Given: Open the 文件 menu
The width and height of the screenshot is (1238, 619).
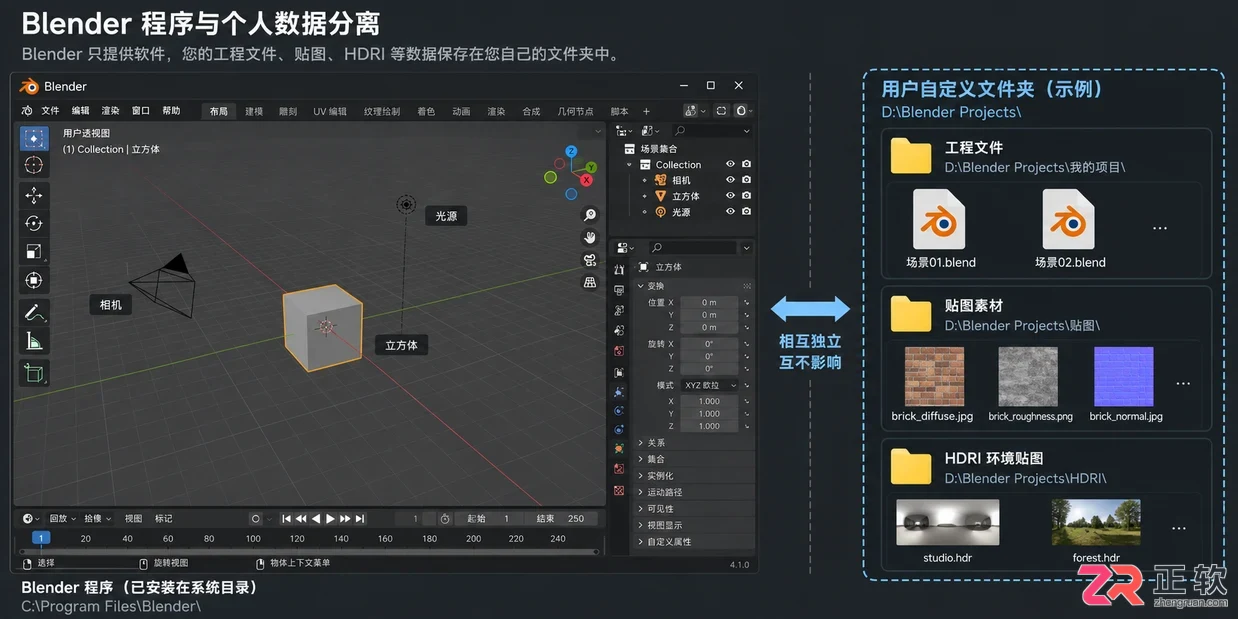Looking at the screenshot, I should (50, 111).
